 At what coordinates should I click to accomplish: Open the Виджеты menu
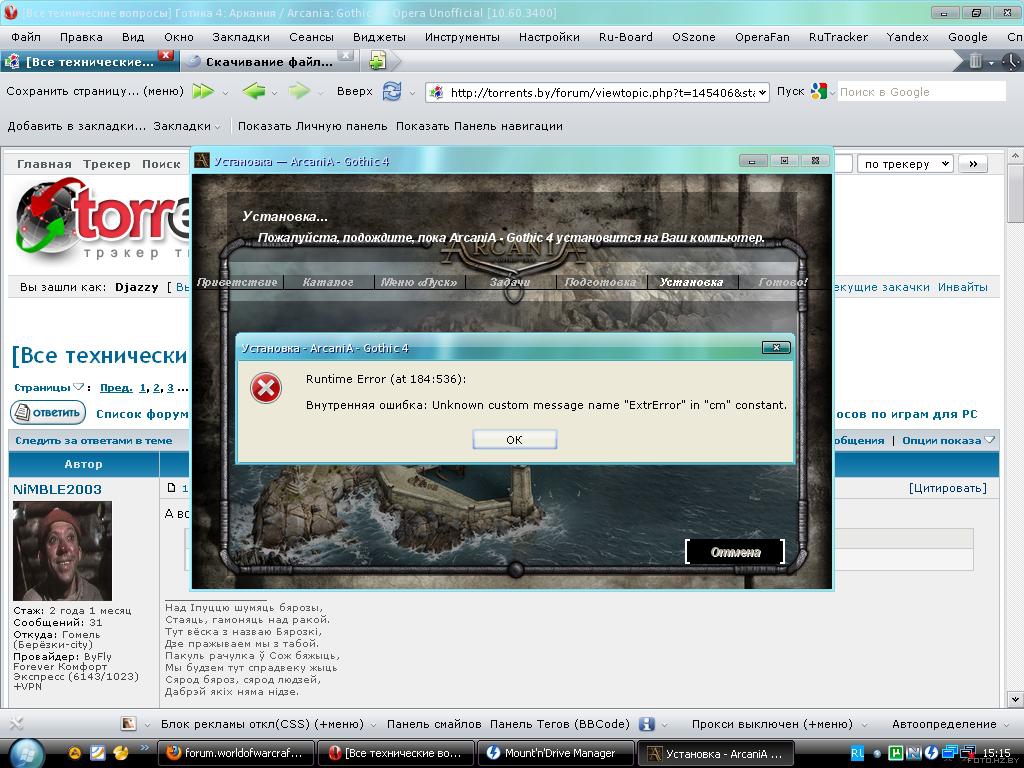click(379, 37)
